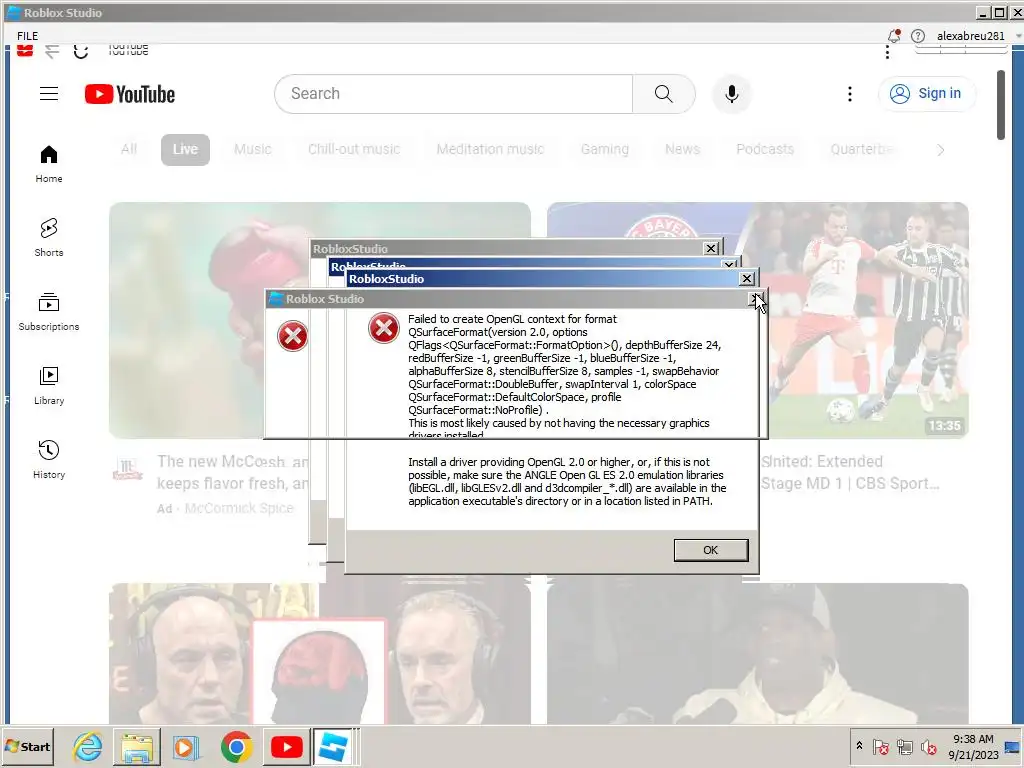Select the Live filter chip
This screenshot has height=768, width=1024.
[185, 150]
